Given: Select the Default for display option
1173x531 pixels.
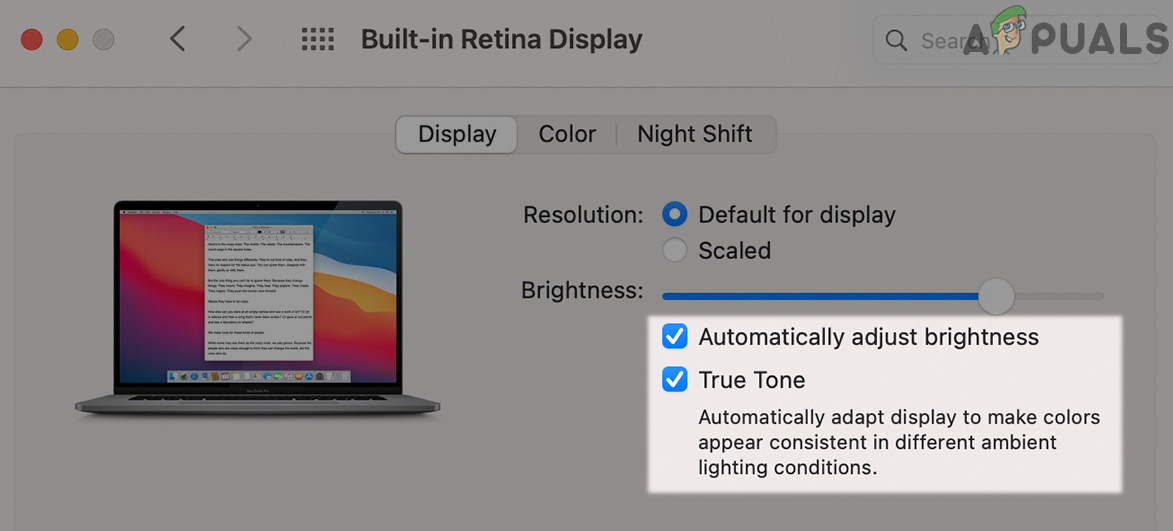Looking at the screenshot, I should click(x=675, y=214).
